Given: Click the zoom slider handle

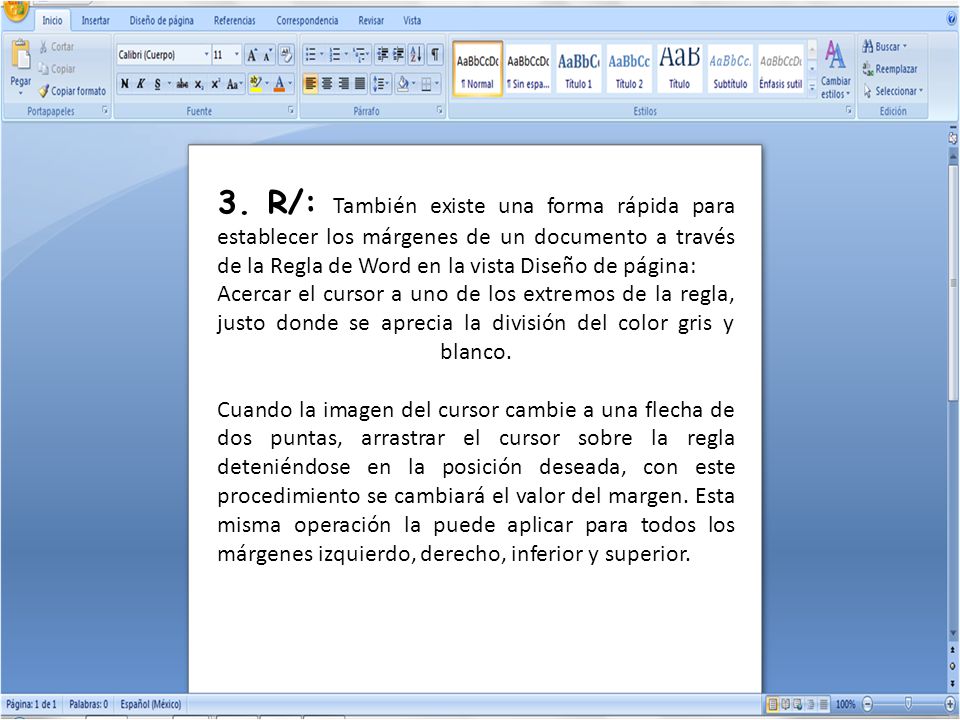Looking at the screenshot, I should pyautogui.click(x=909, y=705).
